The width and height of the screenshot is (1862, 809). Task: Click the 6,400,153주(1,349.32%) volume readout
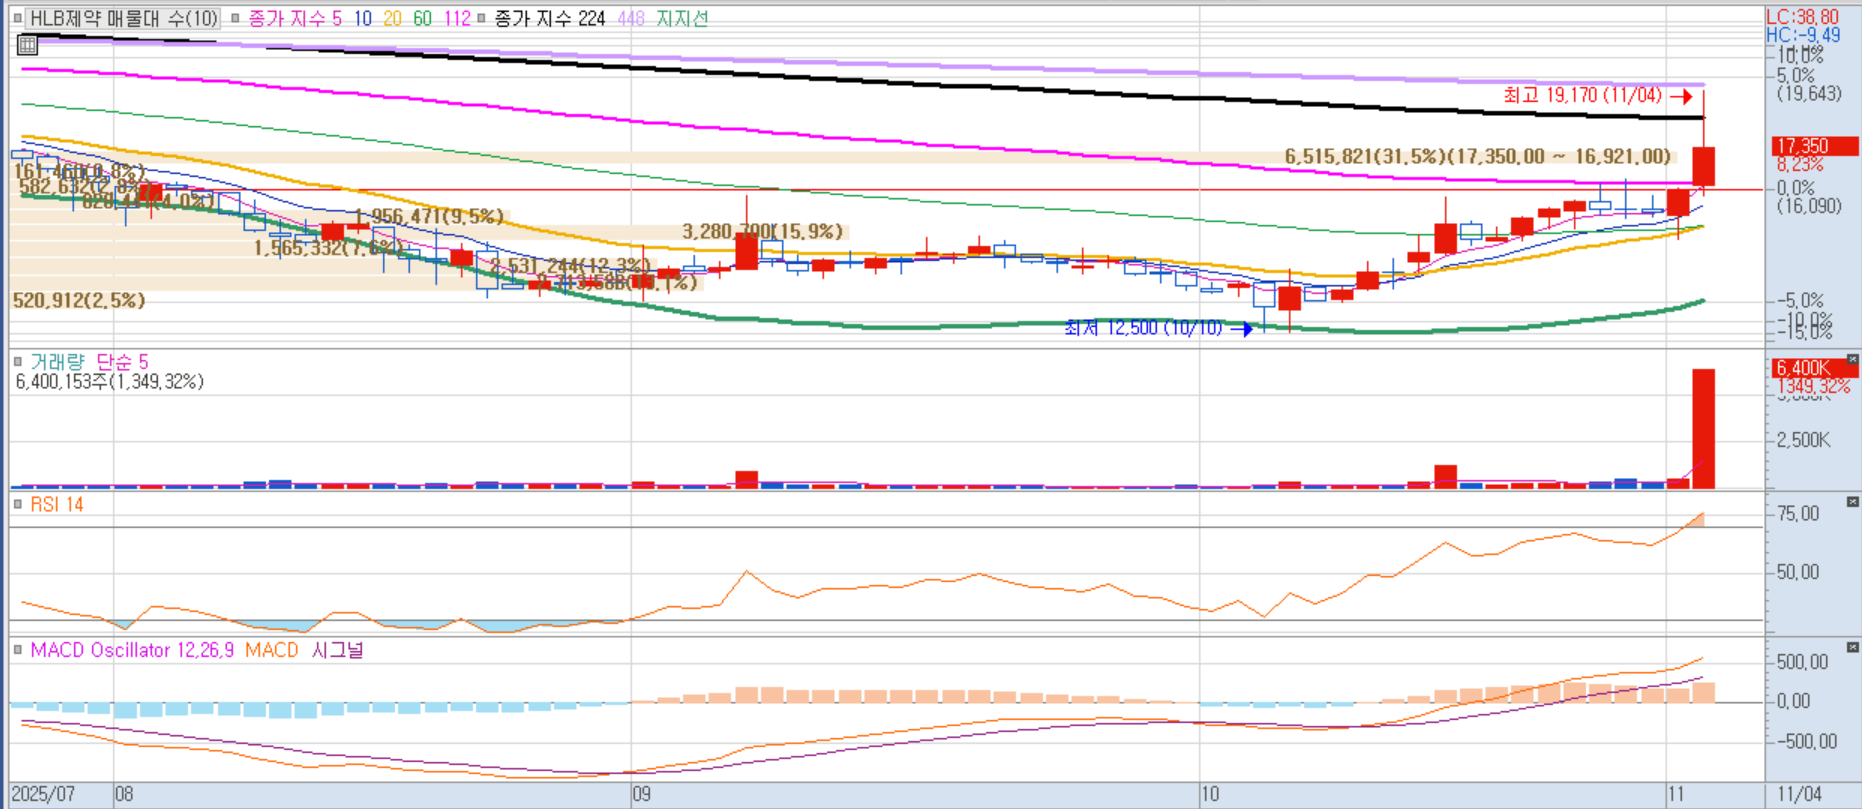pyautogui.click(x=110, y=381)
